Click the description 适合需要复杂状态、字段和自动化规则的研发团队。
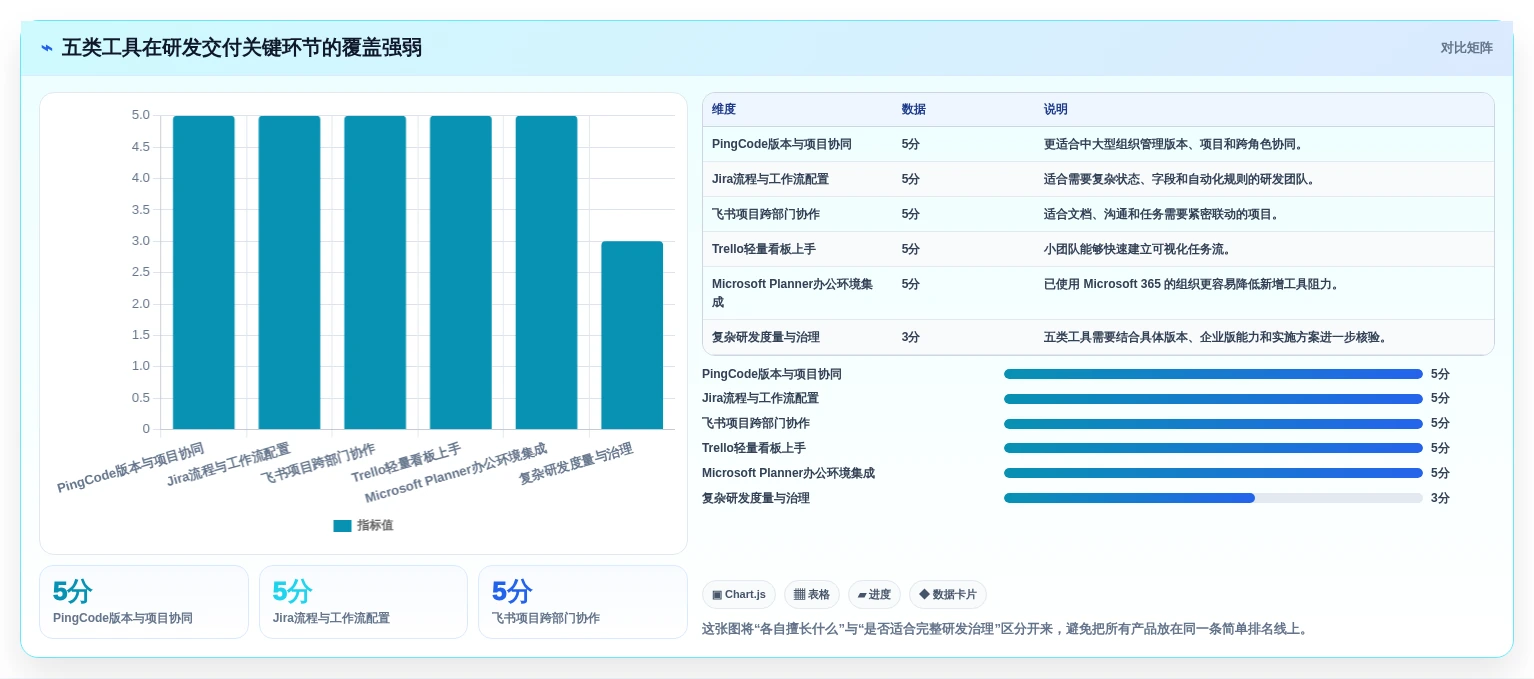The width and height of the screenshot is (1534, 679). (x=1180, y=179)
